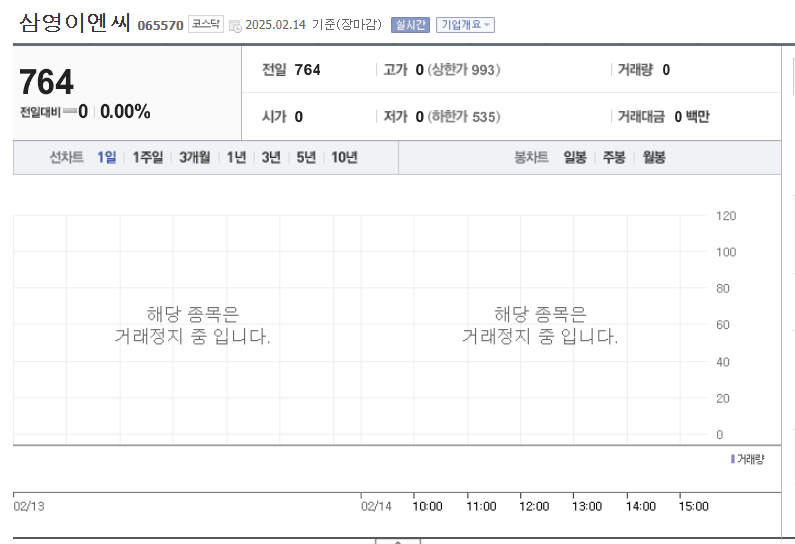Switch to the 주봉 candle chart
This screenshot has width=795, height=544.
click(614, 157)
